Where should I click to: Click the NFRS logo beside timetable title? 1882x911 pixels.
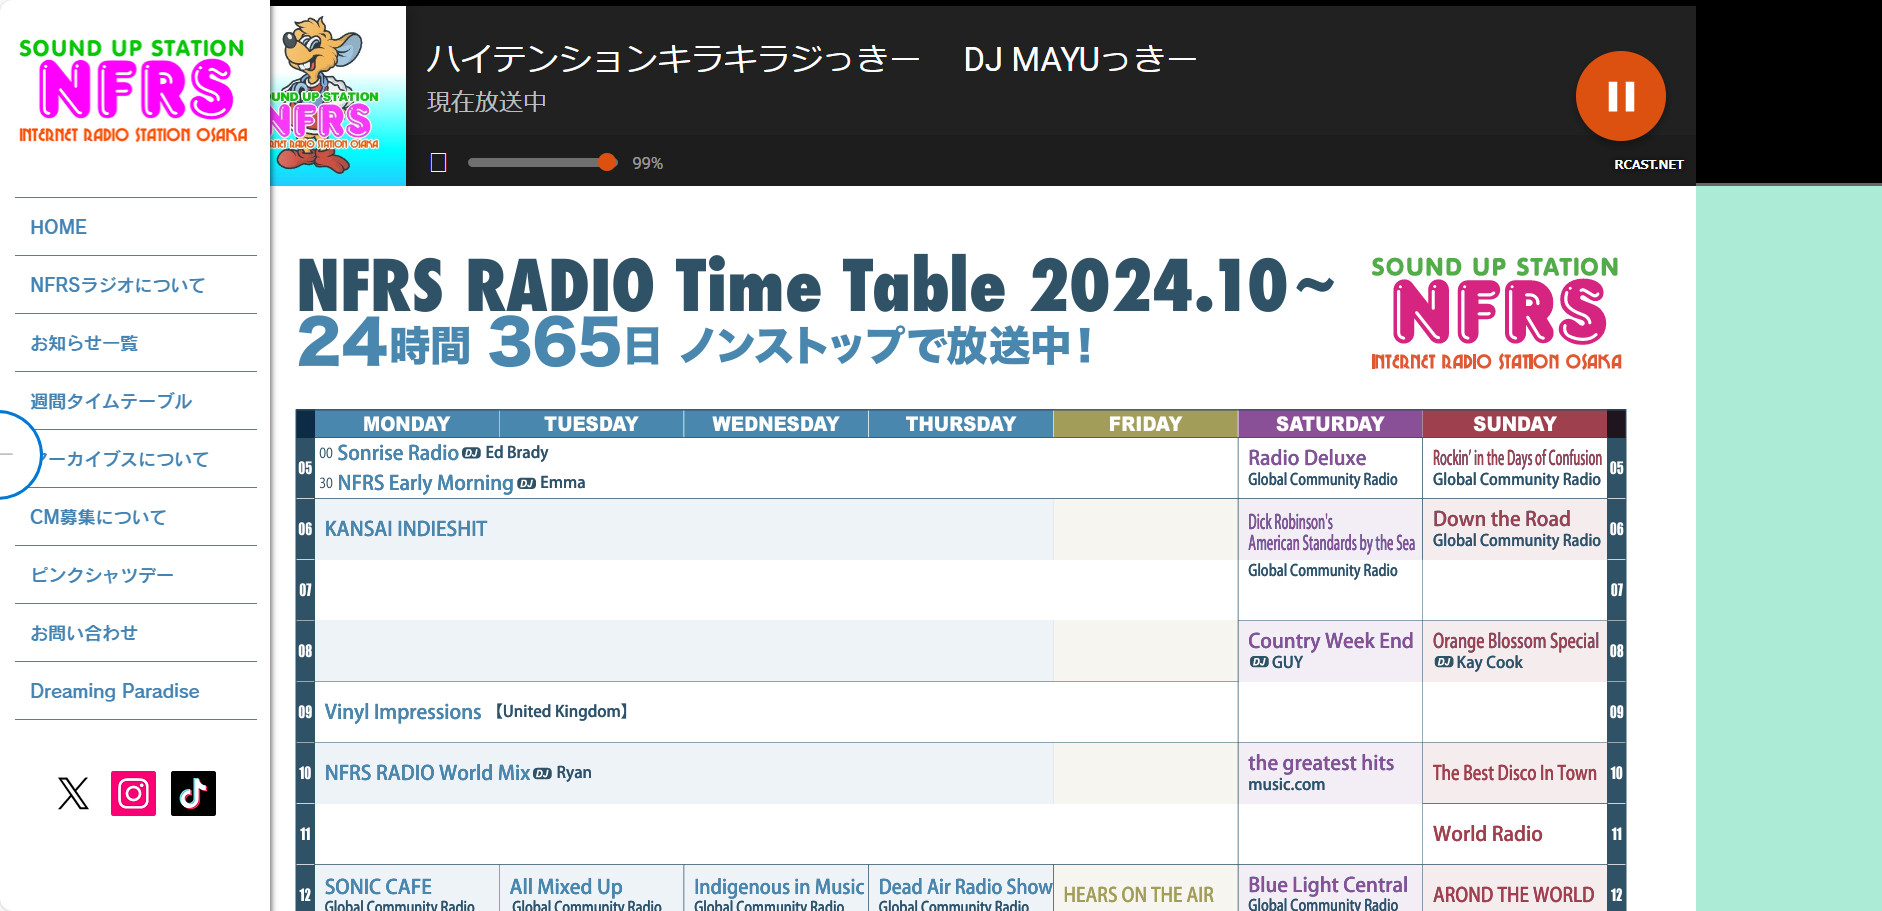click(x=1496, y=313)
